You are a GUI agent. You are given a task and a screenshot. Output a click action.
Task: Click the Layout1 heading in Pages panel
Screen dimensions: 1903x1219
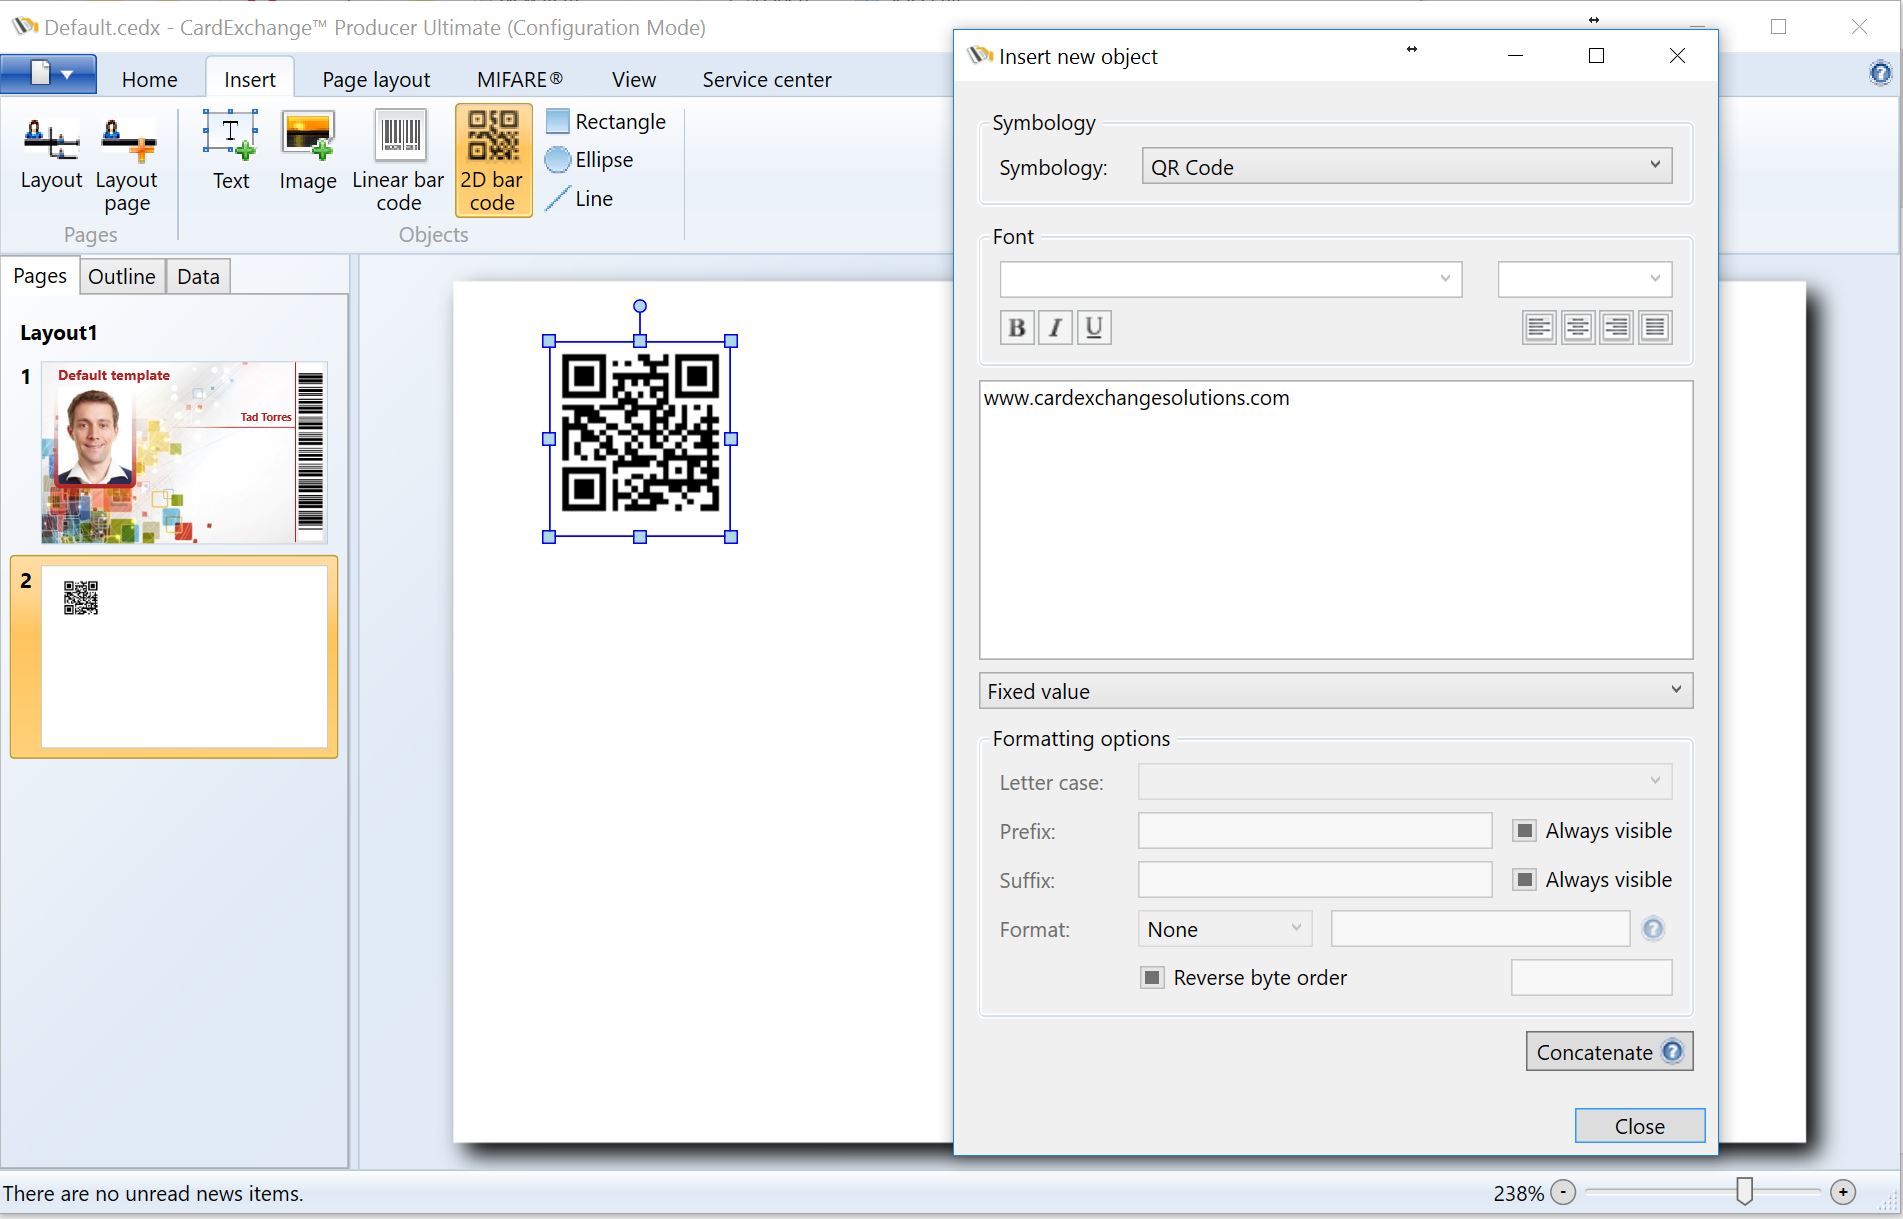[58, 333]
